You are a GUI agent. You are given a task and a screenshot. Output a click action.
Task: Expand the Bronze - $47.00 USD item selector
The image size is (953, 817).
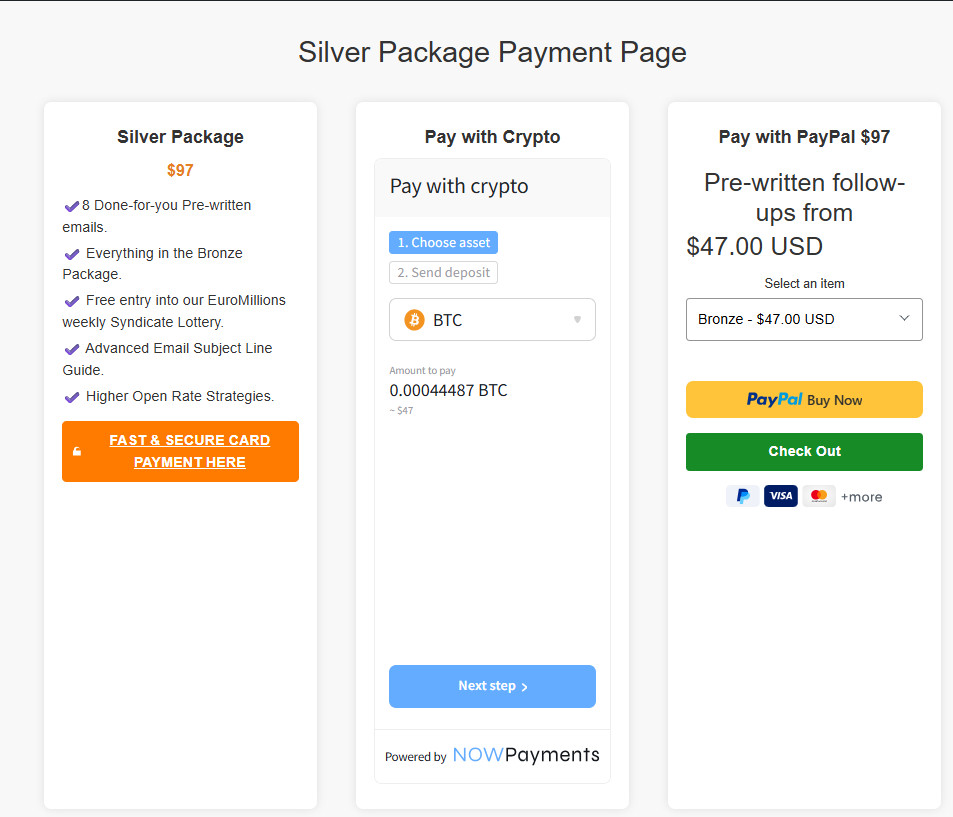coord(804,319)
